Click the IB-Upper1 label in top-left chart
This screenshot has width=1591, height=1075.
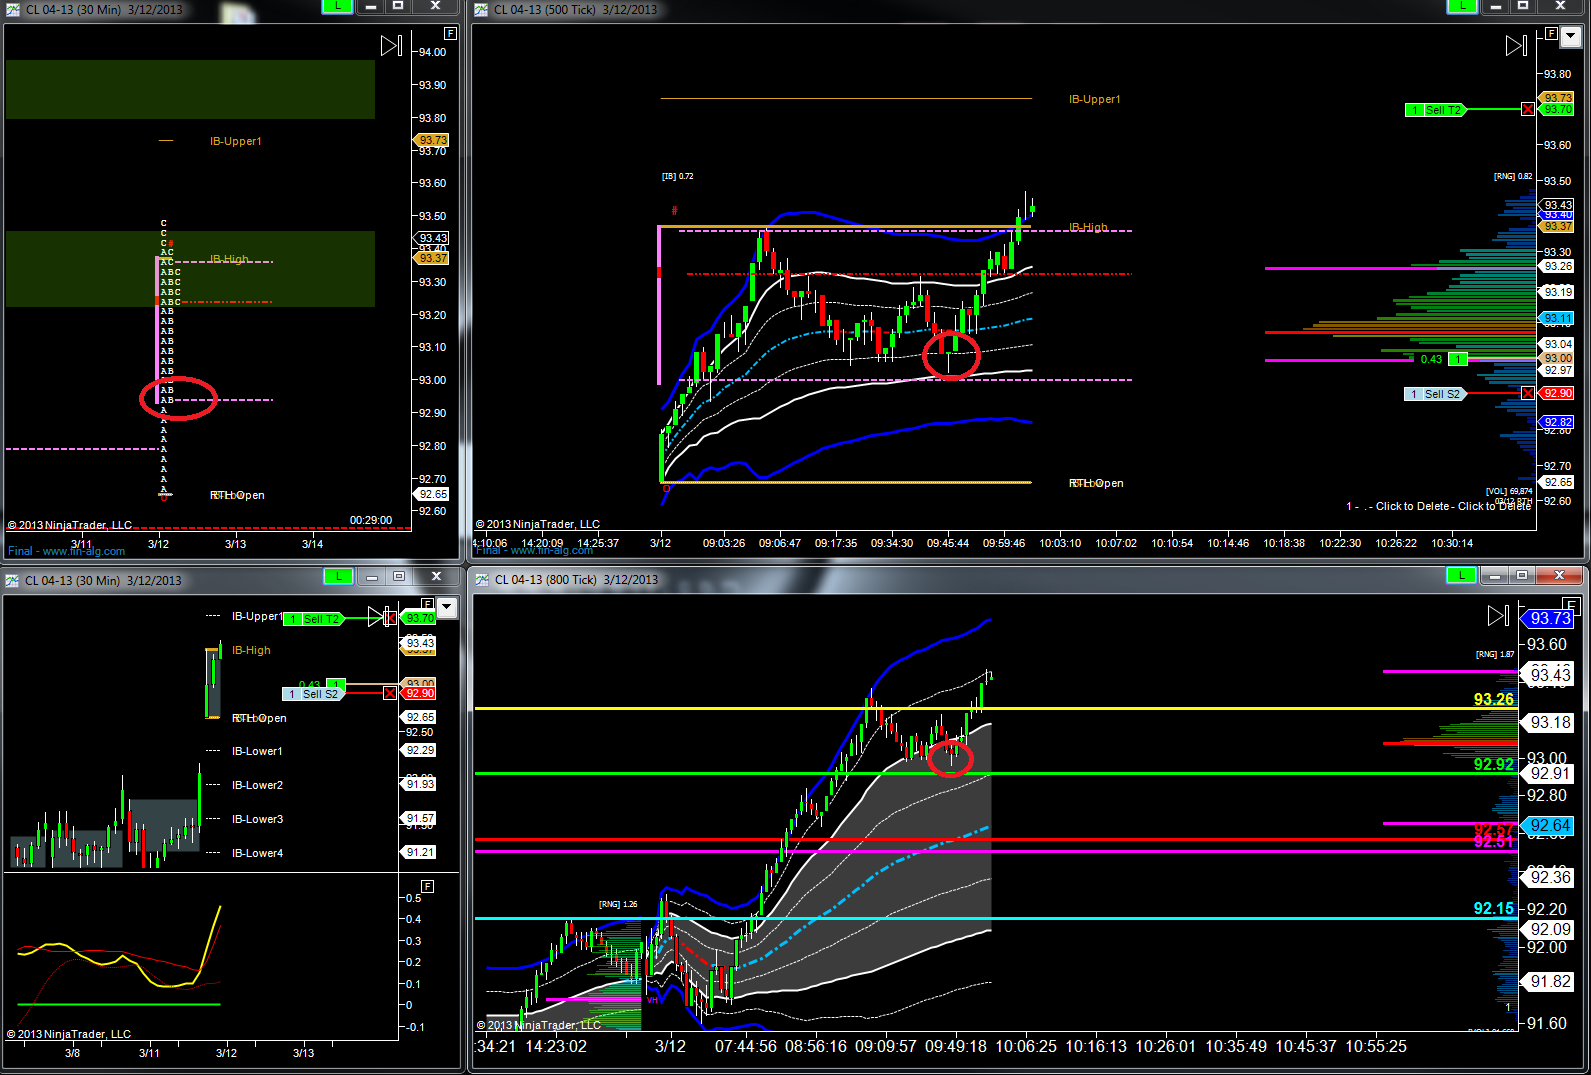235,141
